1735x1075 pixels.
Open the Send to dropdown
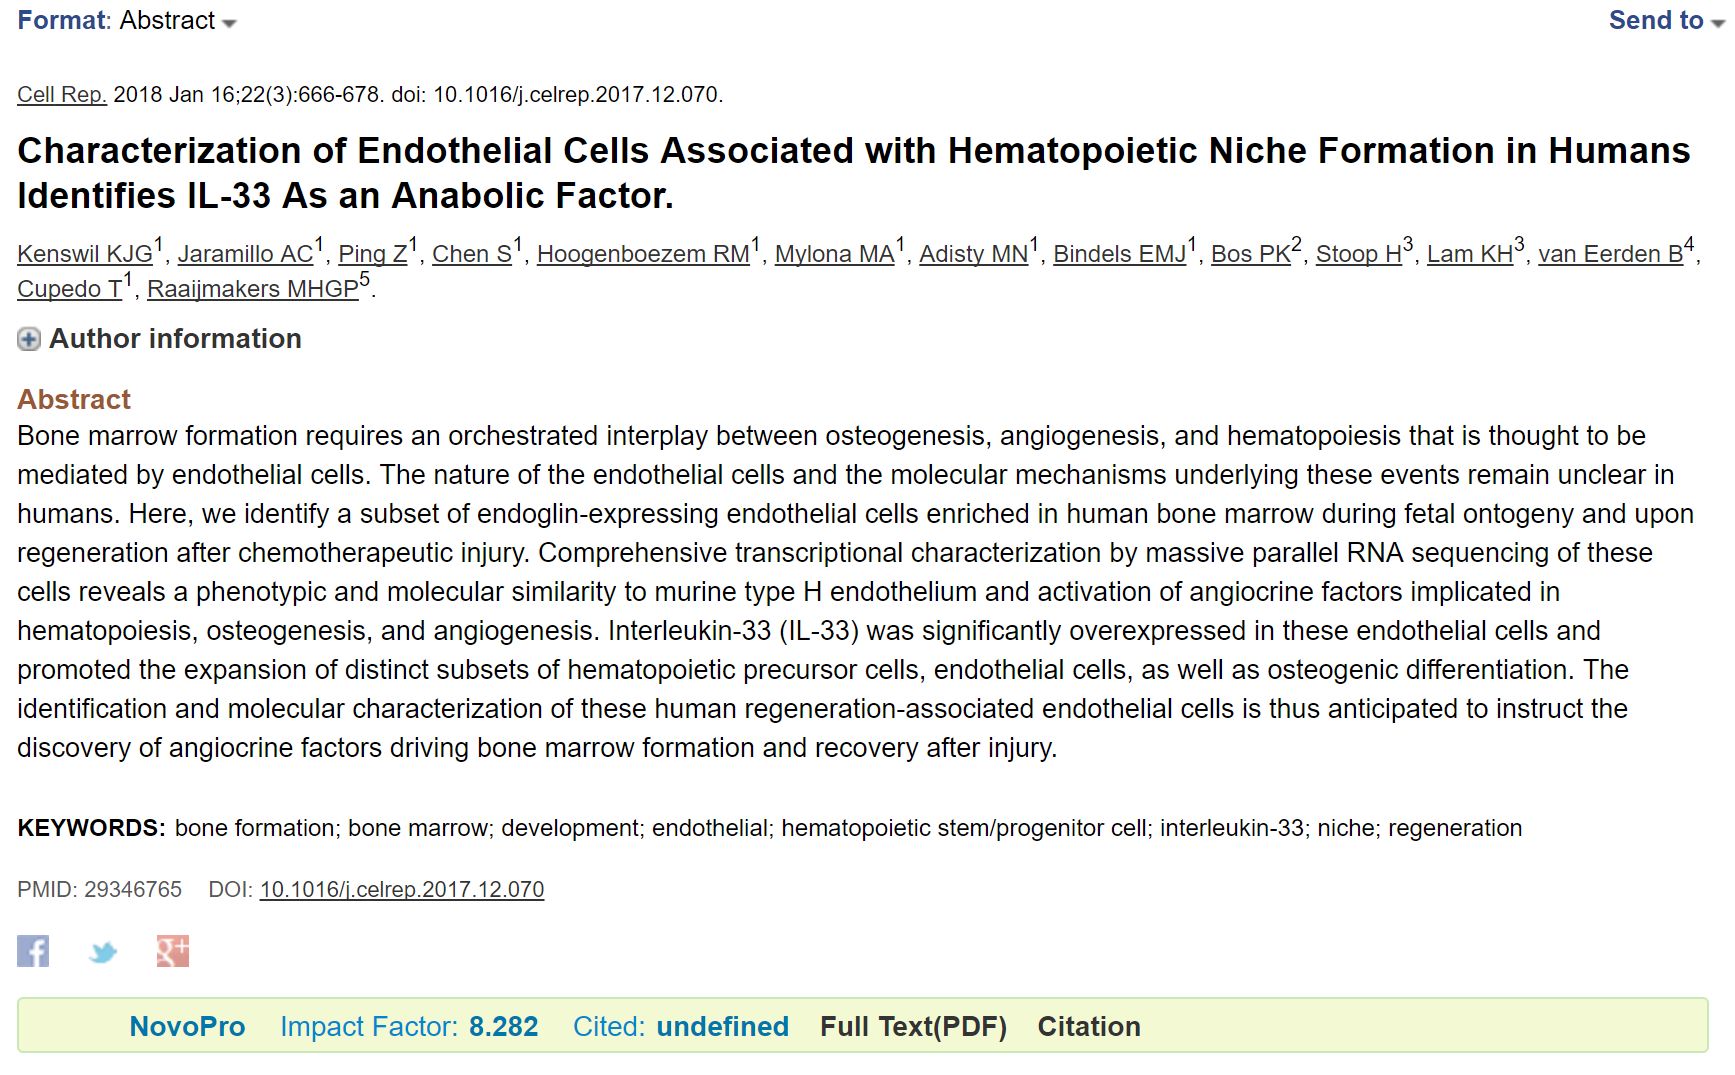pos(1666,20)
